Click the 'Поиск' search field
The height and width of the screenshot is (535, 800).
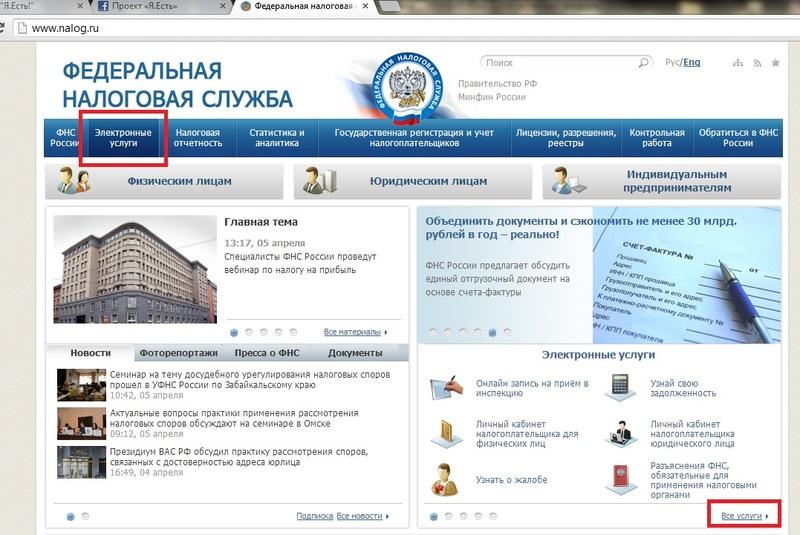(x=560, y=63)
